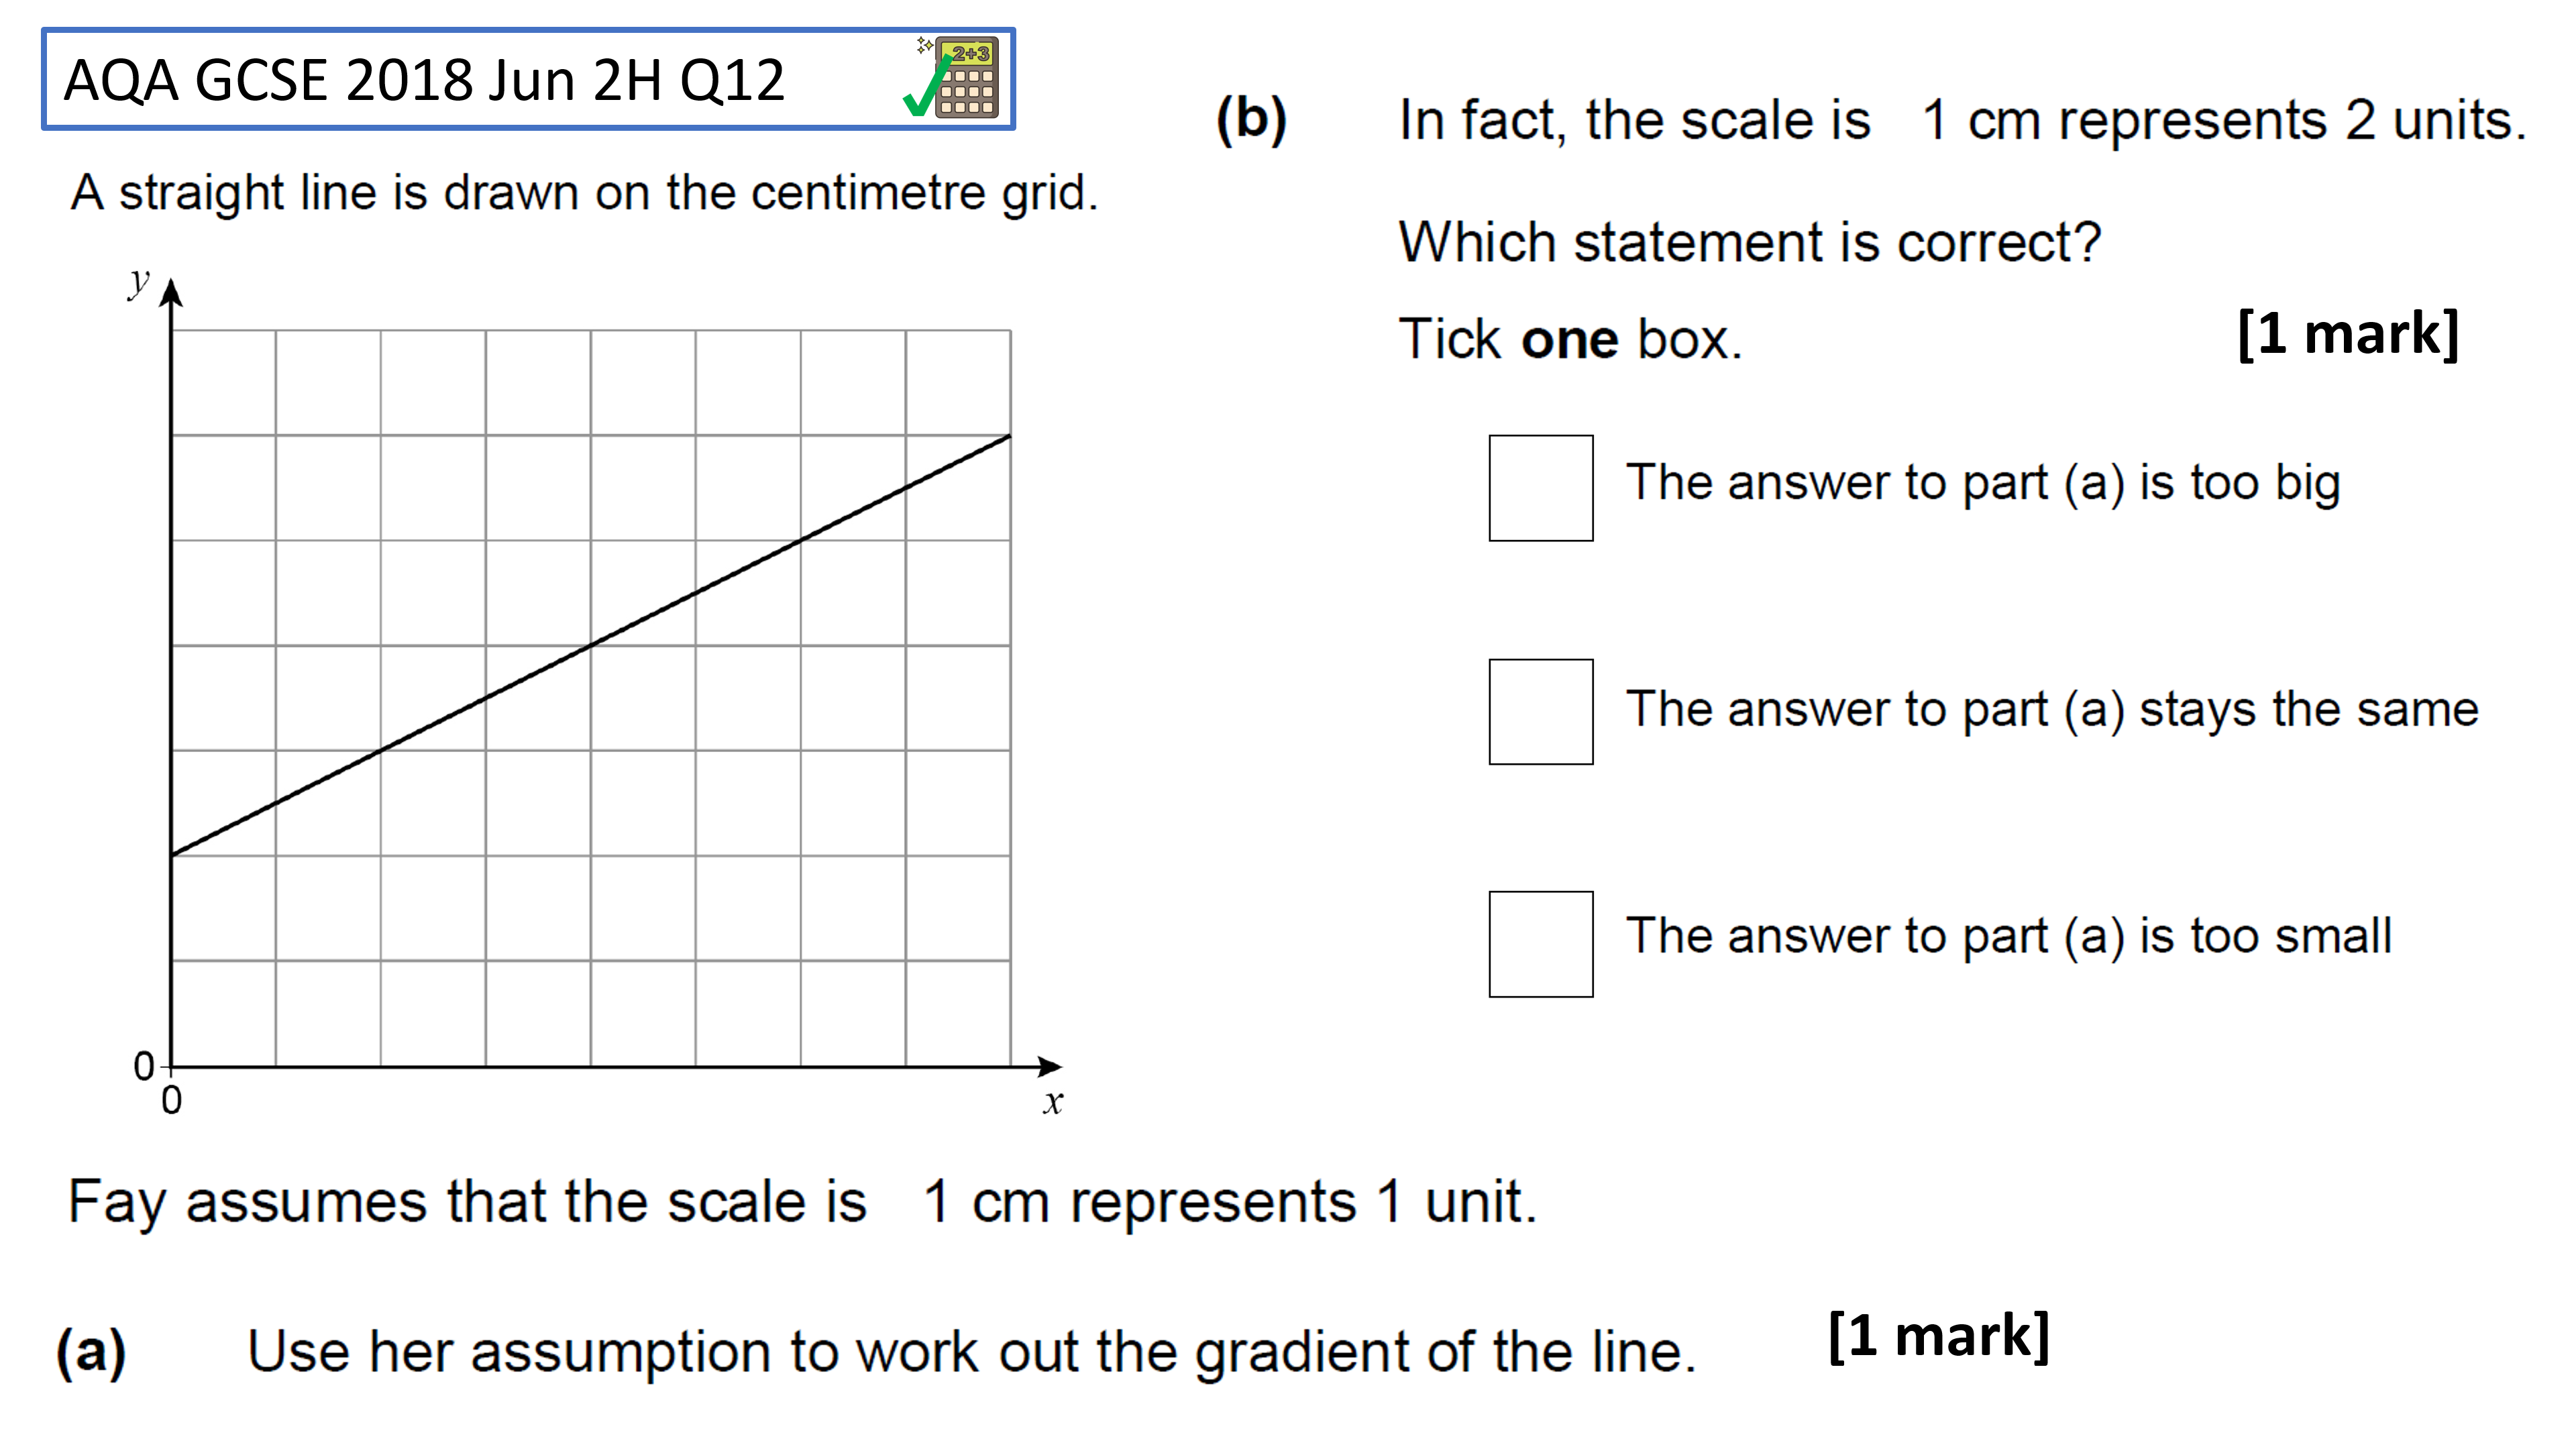Viewport: 2576px width, 1449px height.
Task: Click 'A straight line is drawn' sentence
Action: click(x=584, y=193)
